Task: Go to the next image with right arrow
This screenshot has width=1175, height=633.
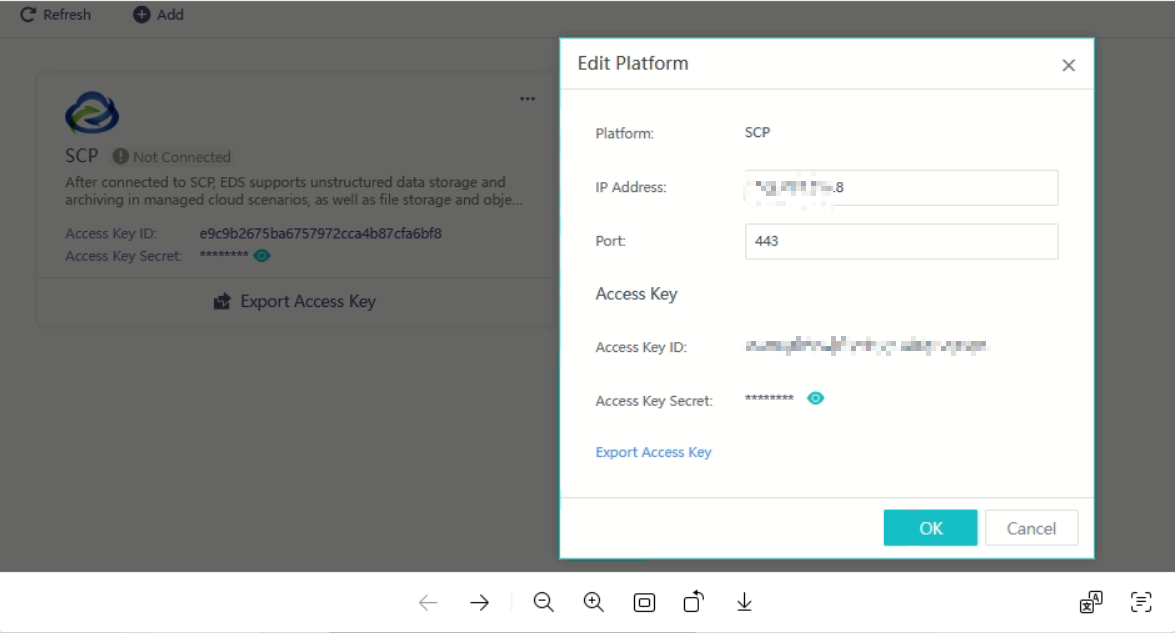Action: click(x=480, y=602)
